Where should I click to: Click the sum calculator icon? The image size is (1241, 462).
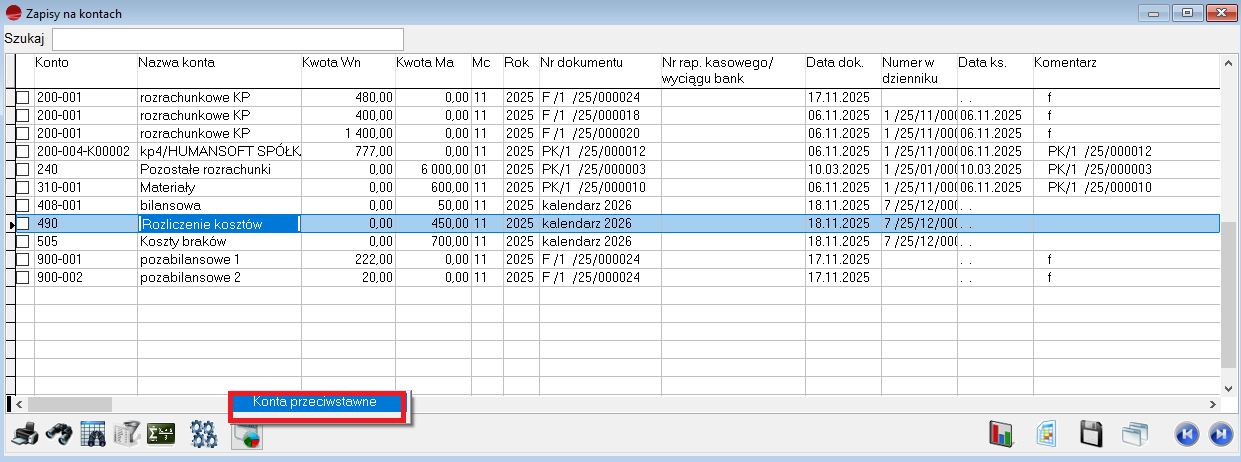pos(161,435)
